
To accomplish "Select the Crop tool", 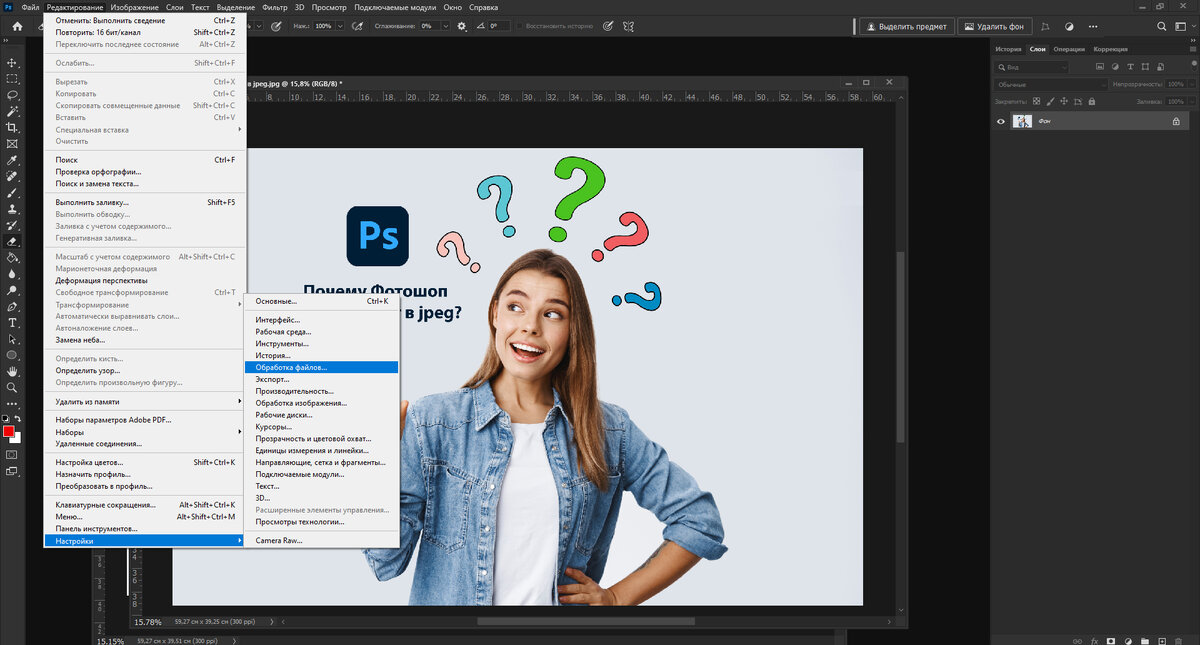I will (13, 128).
